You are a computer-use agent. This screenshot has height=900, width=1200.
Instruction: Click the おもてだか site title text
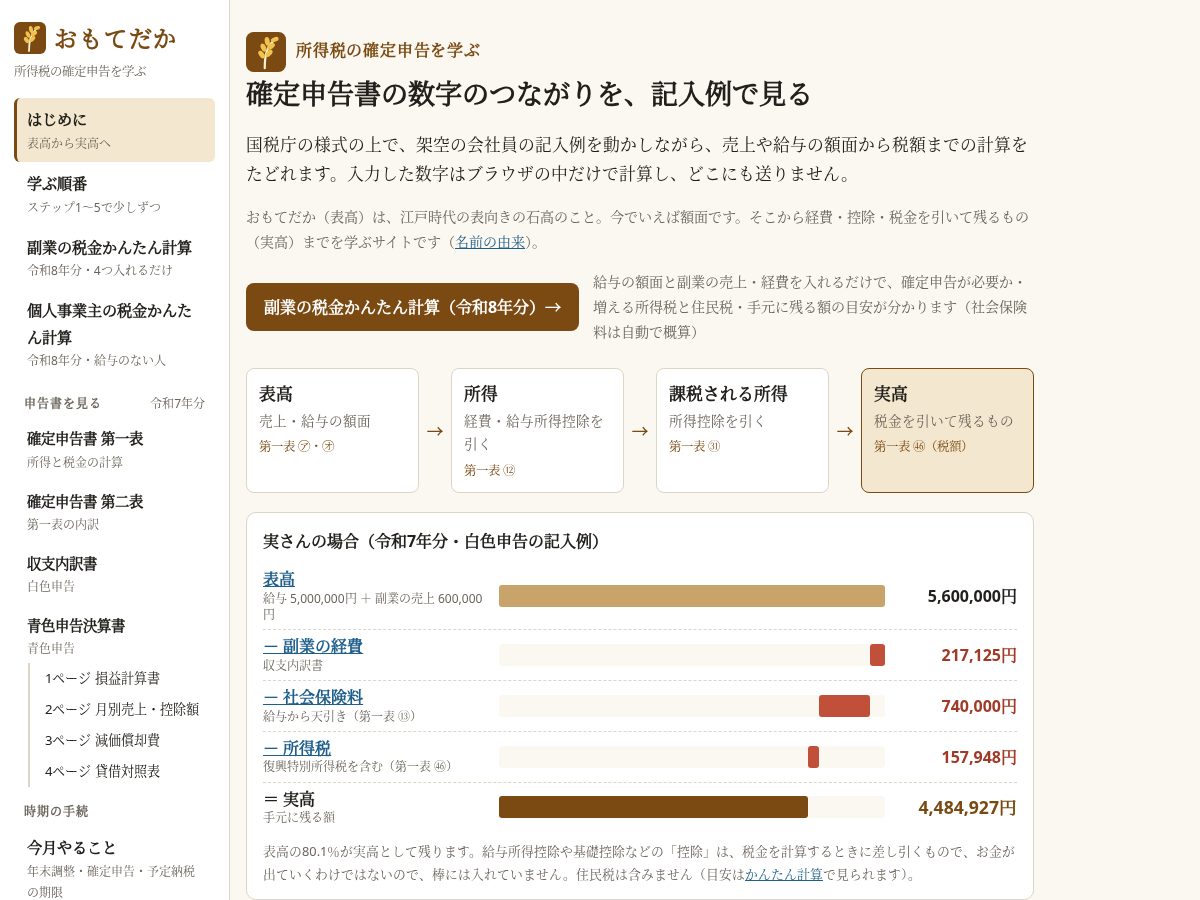point(115,38)
